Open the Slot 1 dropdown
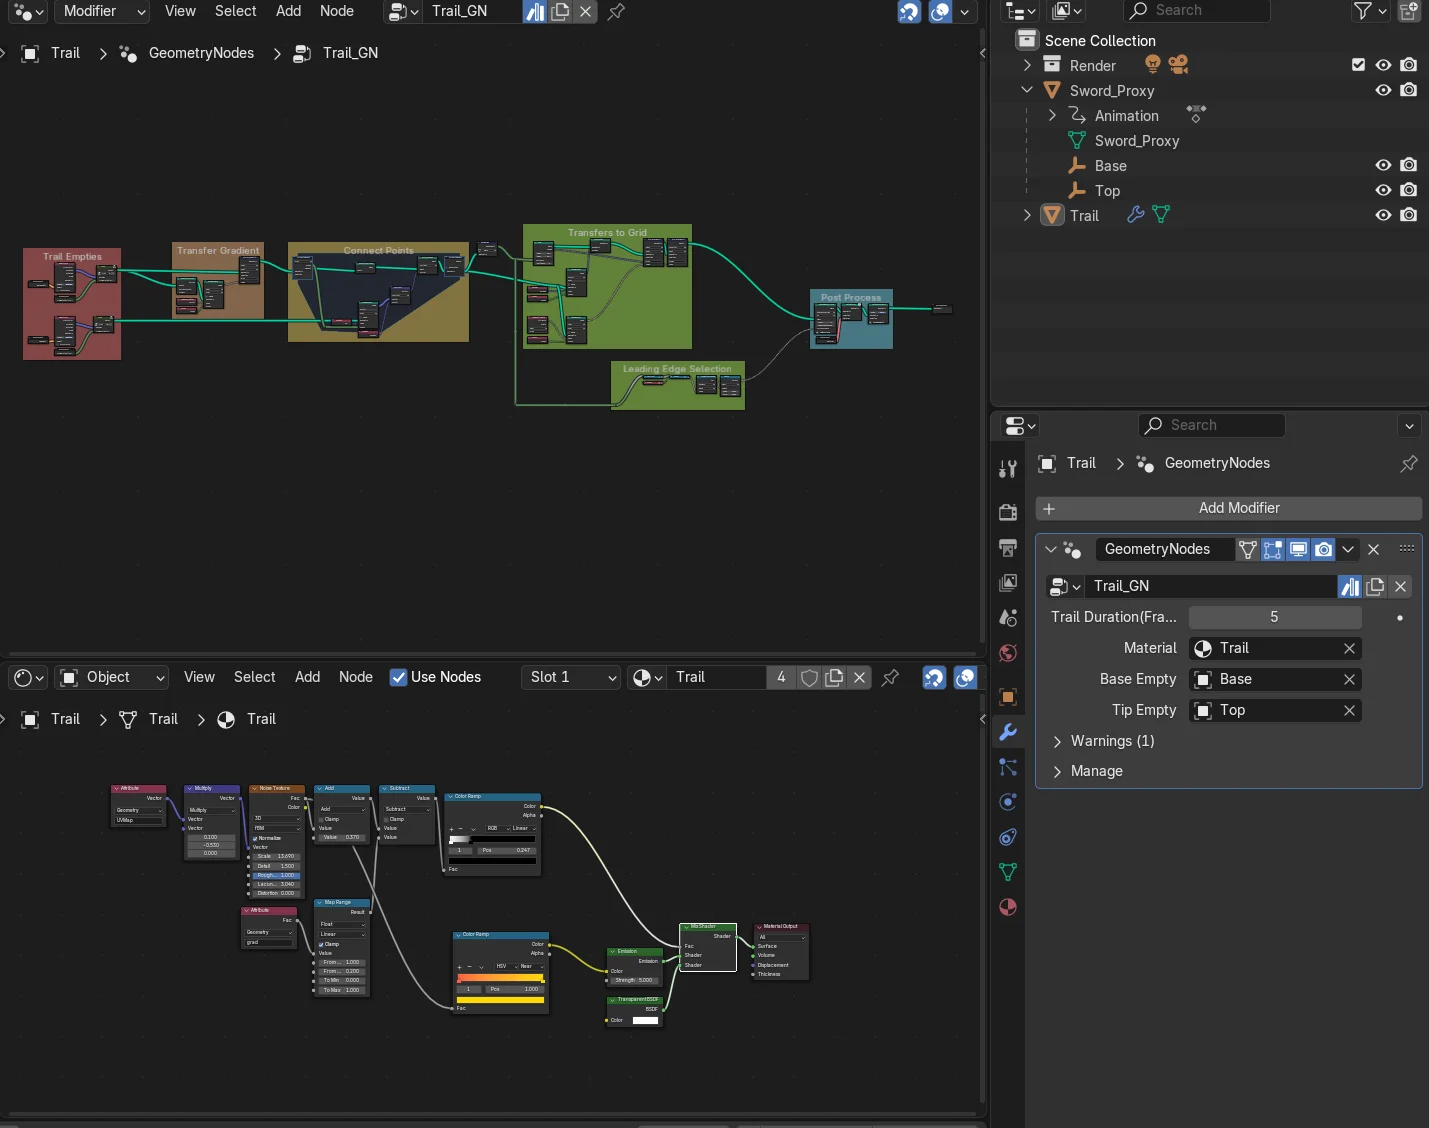 click(x=571, y=677)
